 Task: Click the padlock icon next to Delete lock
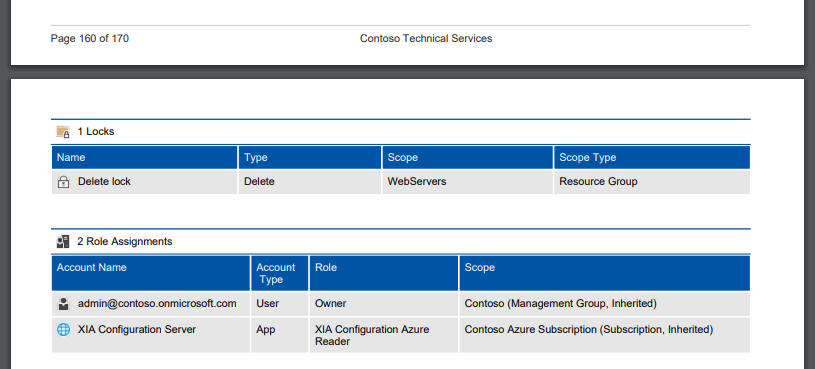(63, 182)
